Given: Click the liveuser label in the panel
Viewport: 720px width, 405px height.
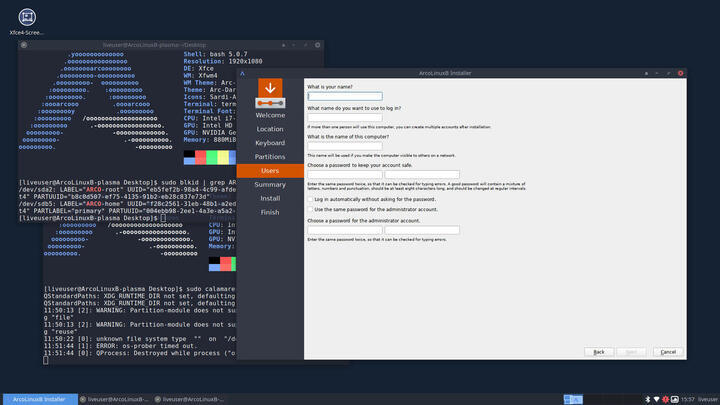Looking at the screenshot, I should pos(708,399).
